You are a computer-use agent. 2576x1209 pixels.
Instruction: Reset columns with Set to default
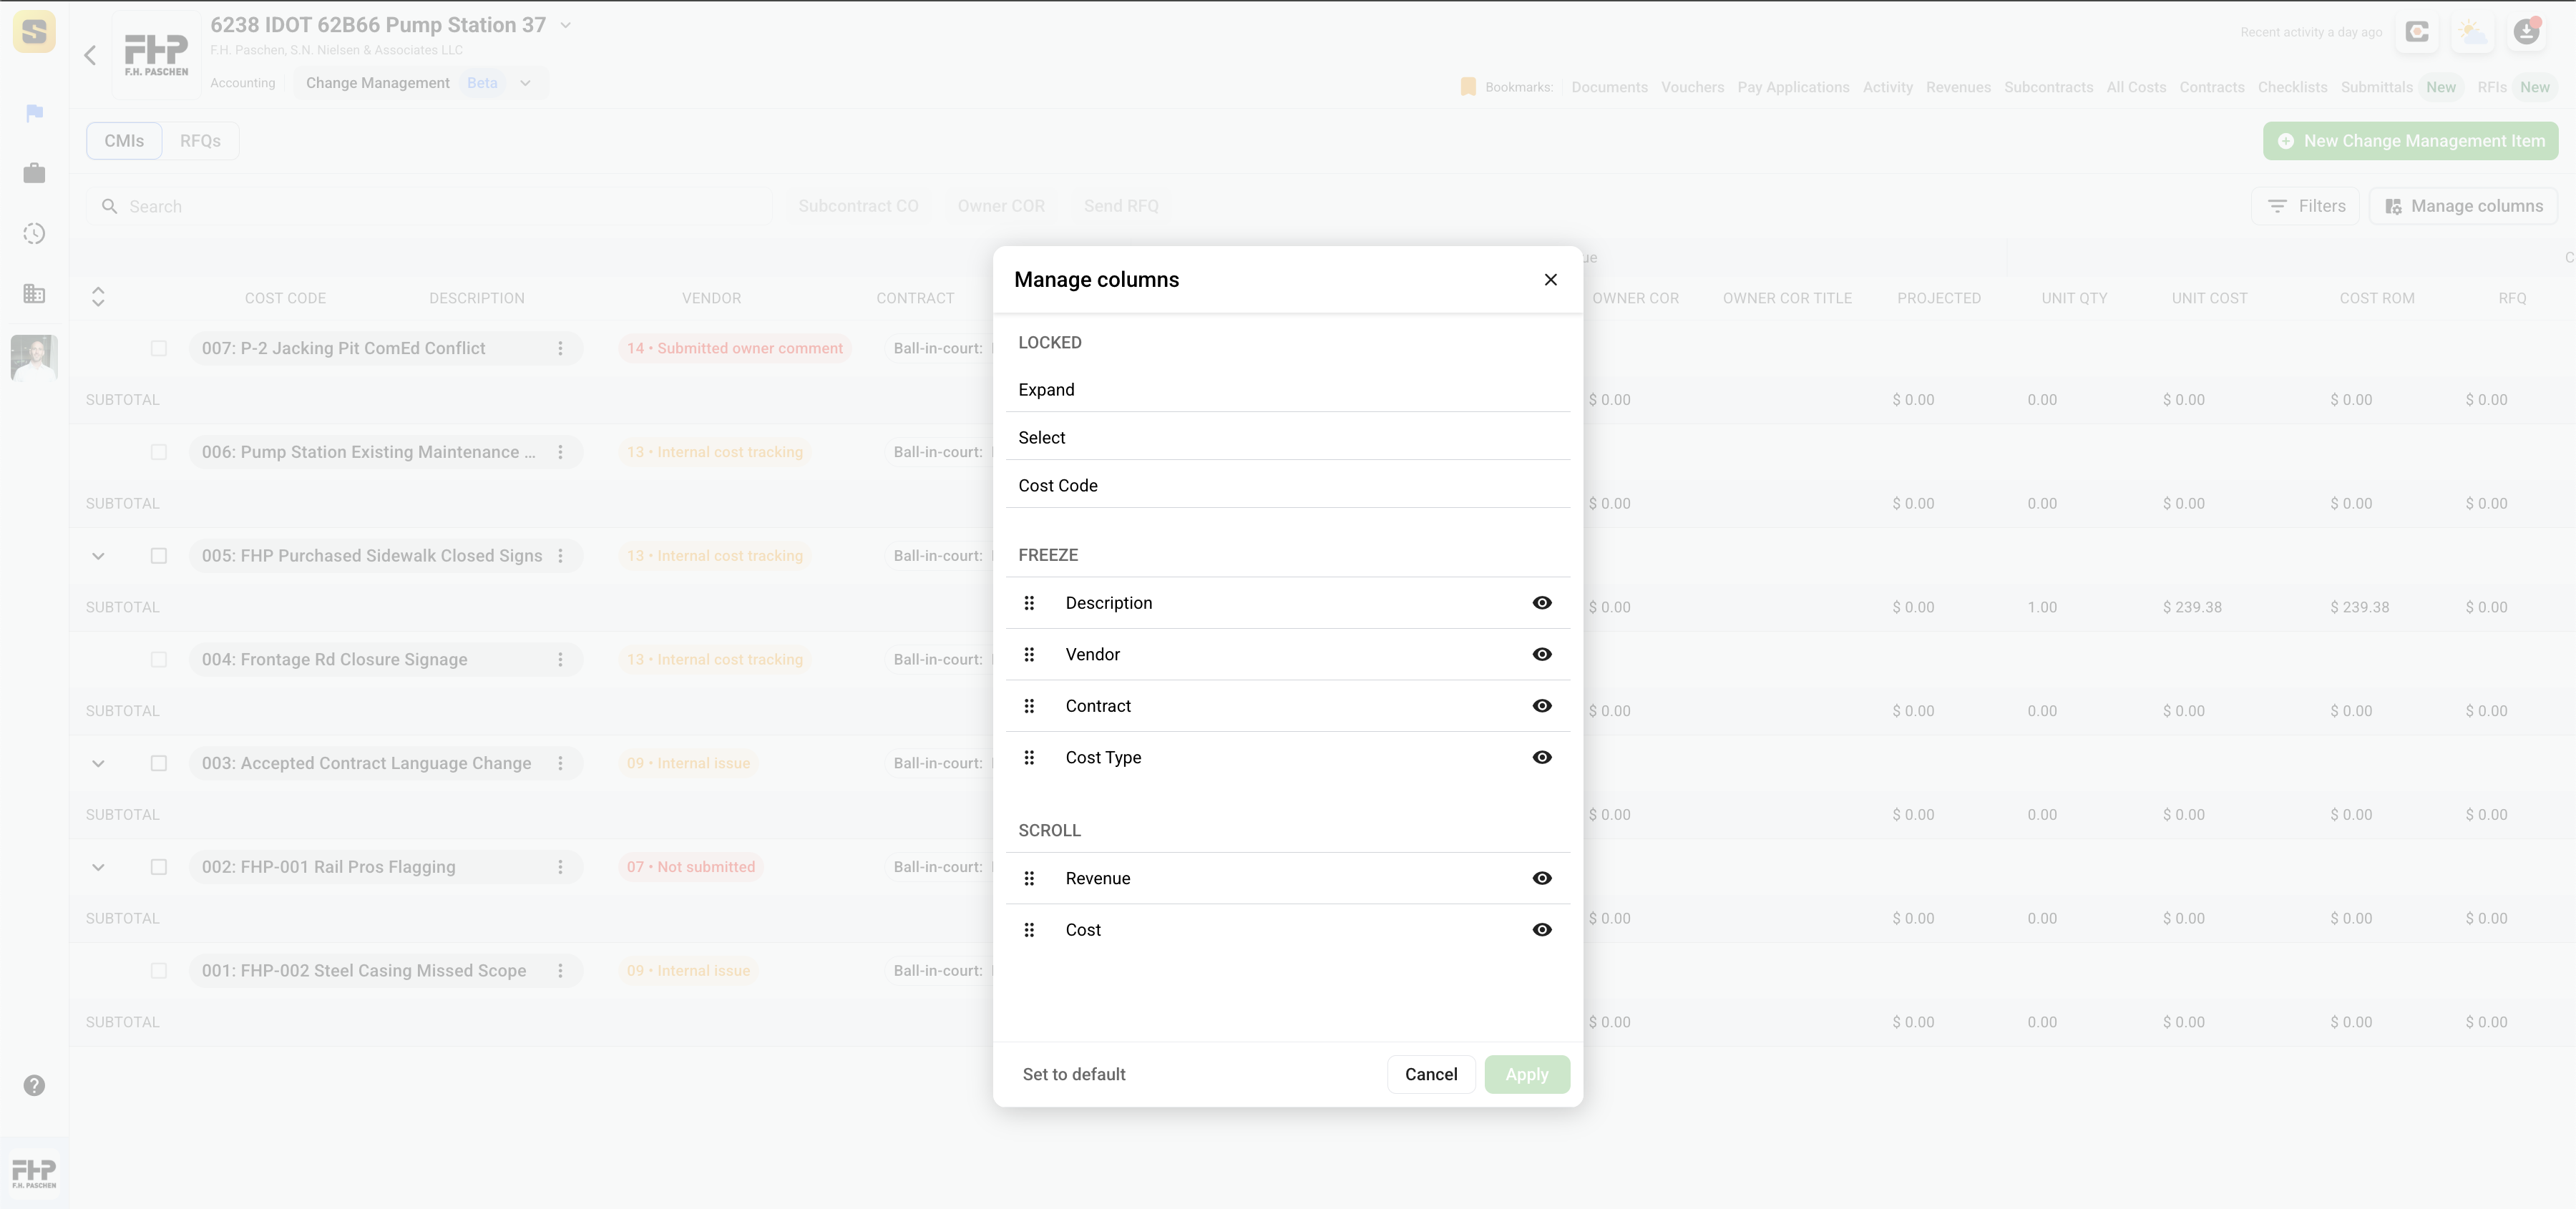(1073, 1074)
